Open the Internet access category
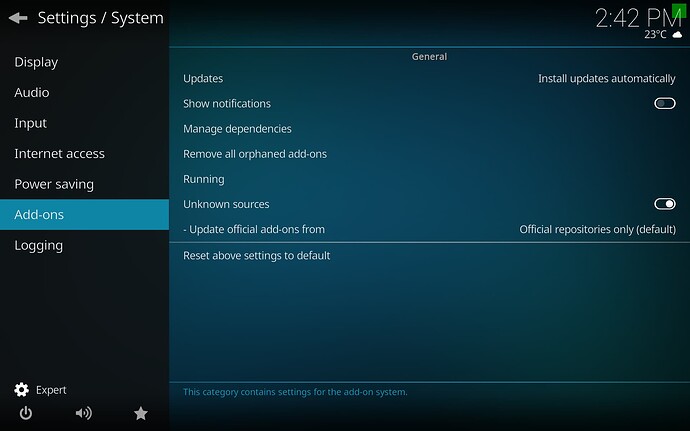Image resolution: width=690 pixels, height=431 pixels. [84, 154]
